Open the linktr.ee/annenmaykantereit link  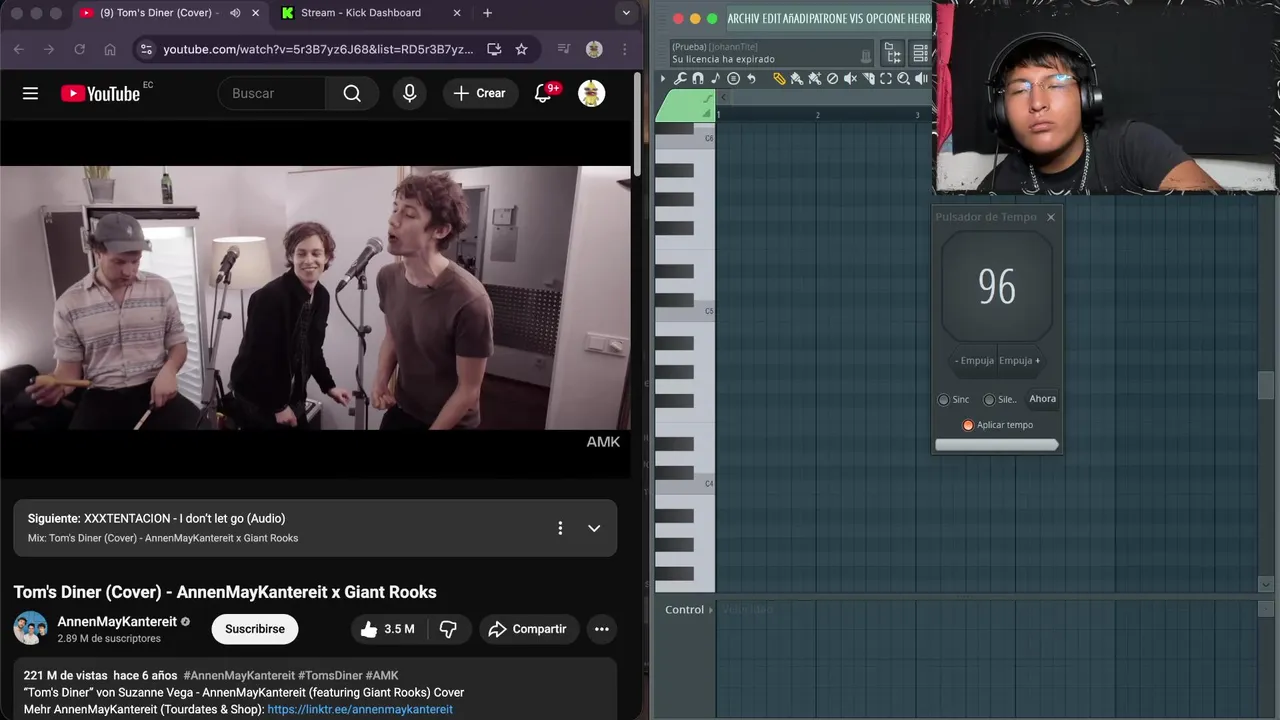pyautogui.click(x=360, y=709)
